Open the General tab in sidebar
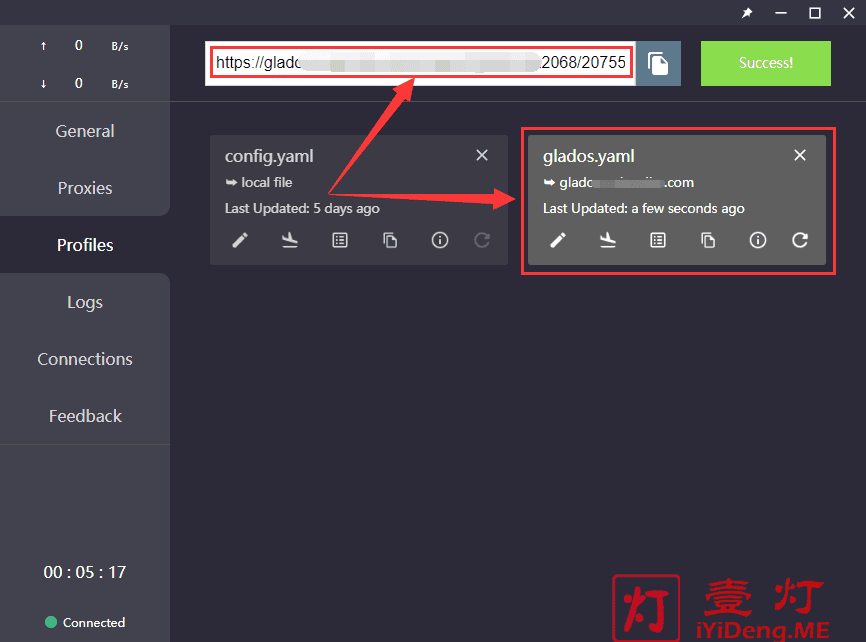 pos(85,131)
